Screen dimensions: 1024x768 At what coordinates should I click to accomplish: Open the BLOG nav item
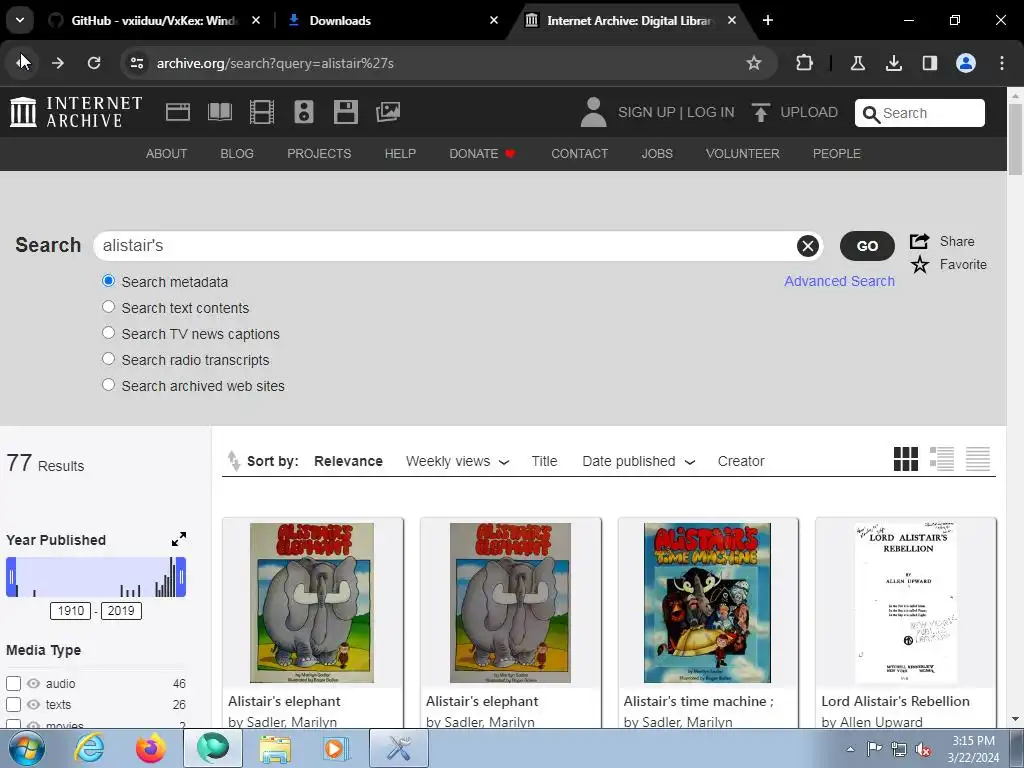pos(237,153)
